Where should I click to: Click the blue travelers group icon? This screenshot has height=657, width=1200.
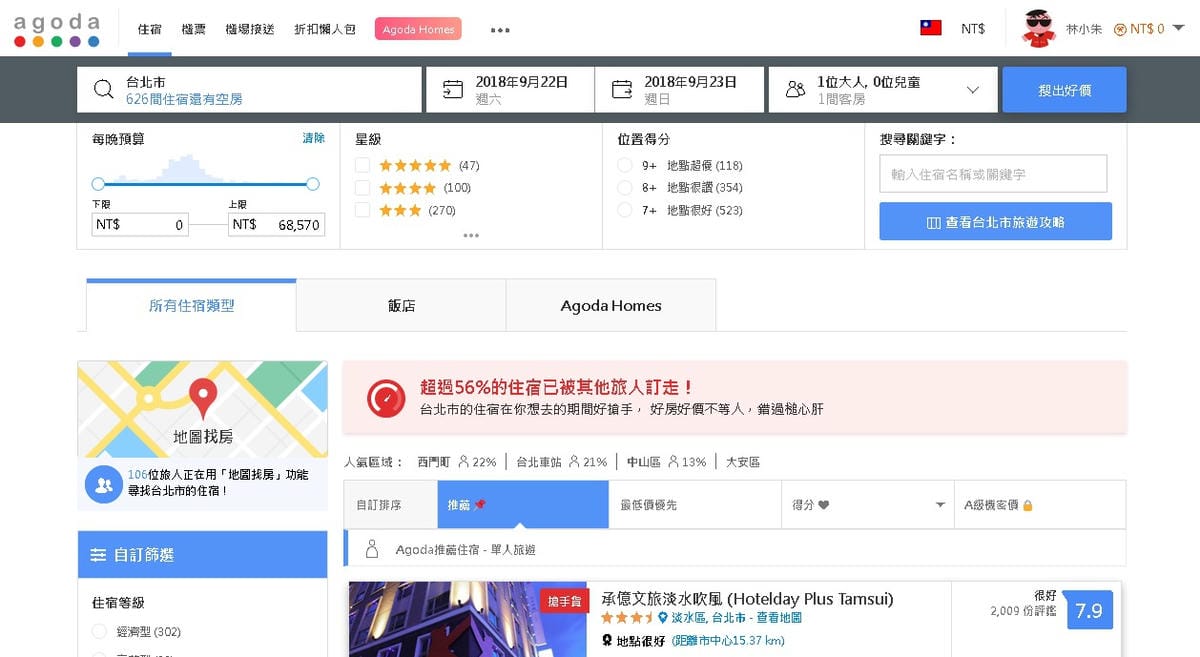tap(102, 484)
